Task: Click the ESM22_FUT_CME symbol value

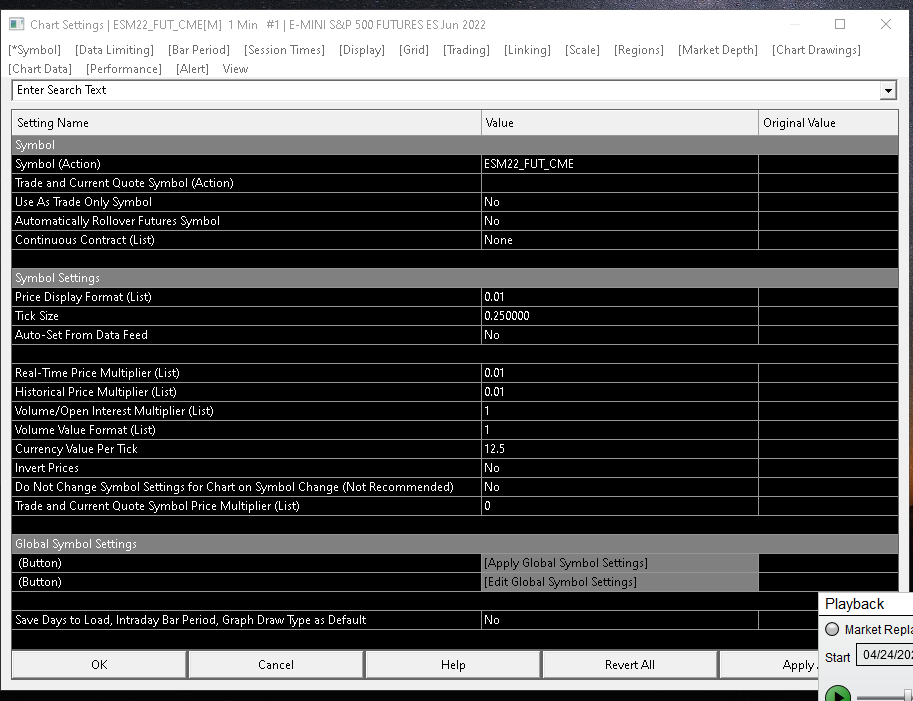Action: click(620, 164)
